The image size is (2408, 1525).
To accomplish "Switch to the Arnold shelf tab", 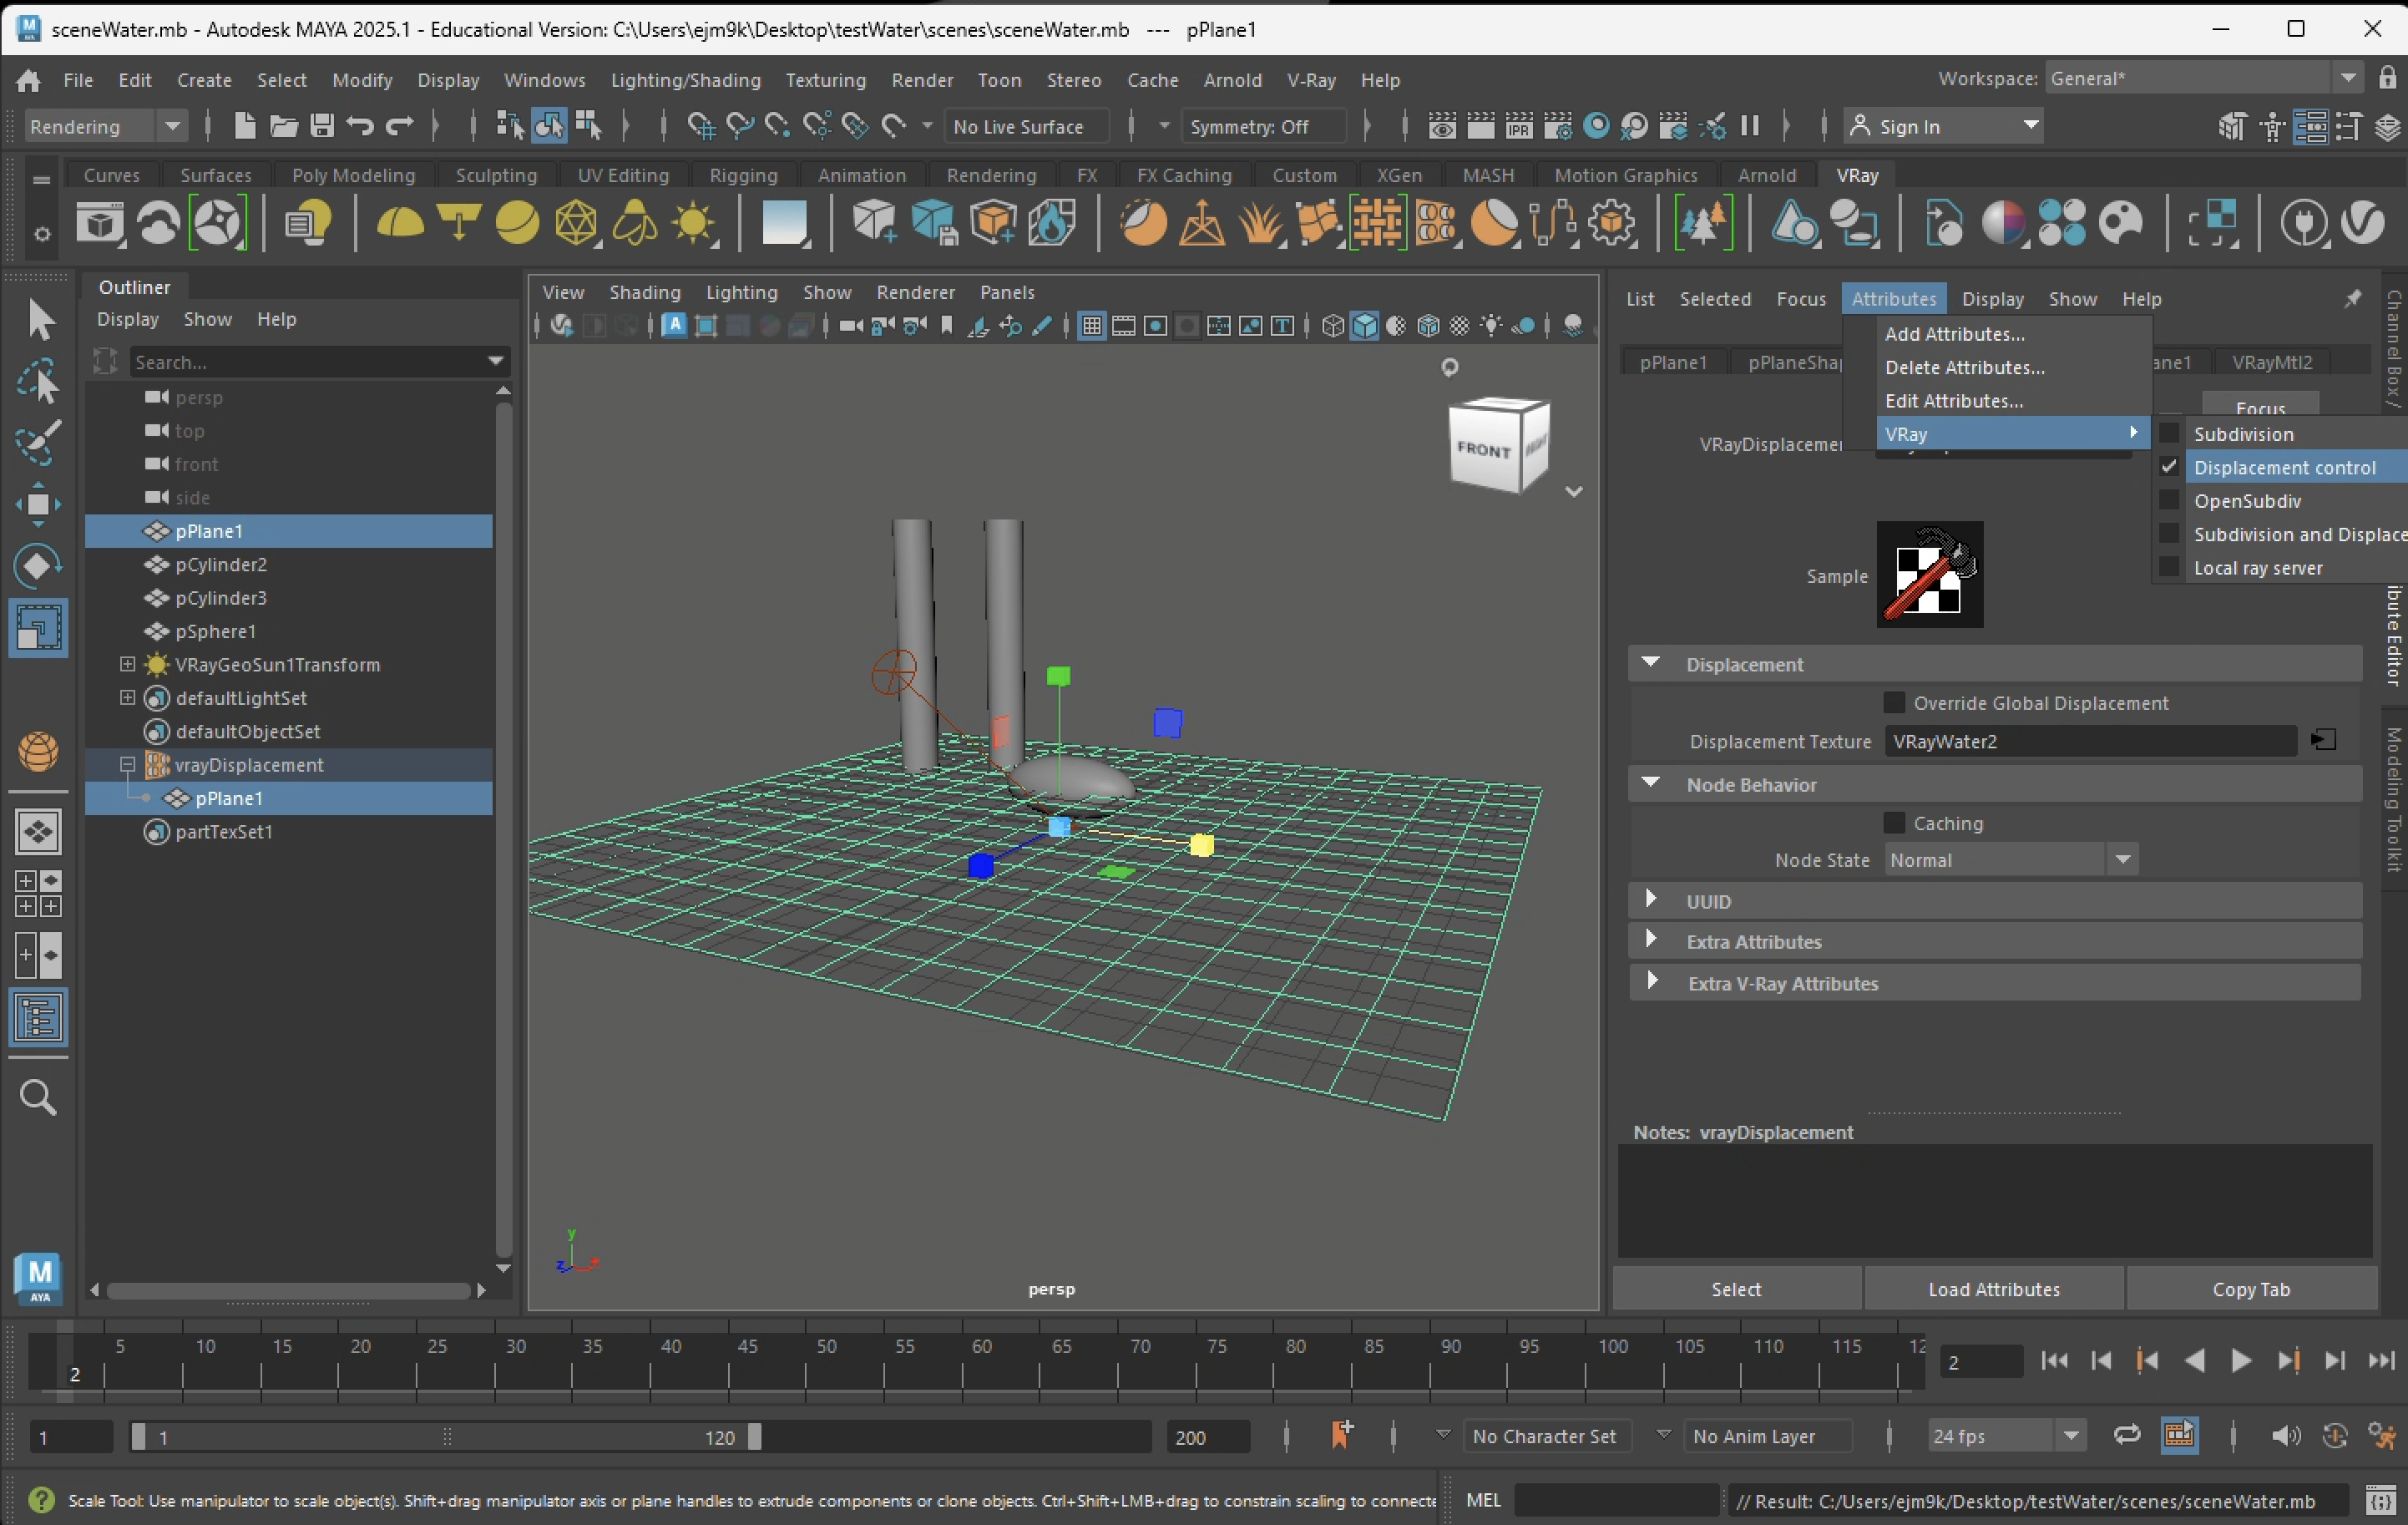I will [x=1766, y=175].
